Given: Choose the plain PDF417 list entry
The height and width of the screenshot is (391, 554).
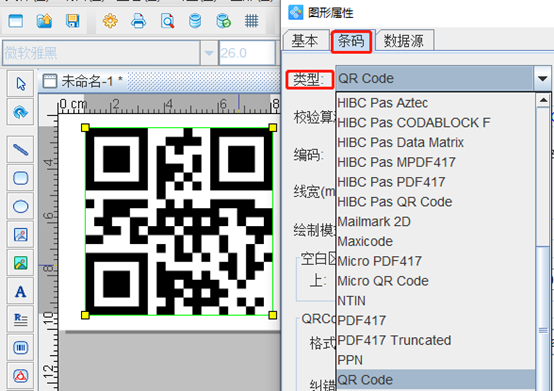Looking at the screenshot, I should (435, 320).
